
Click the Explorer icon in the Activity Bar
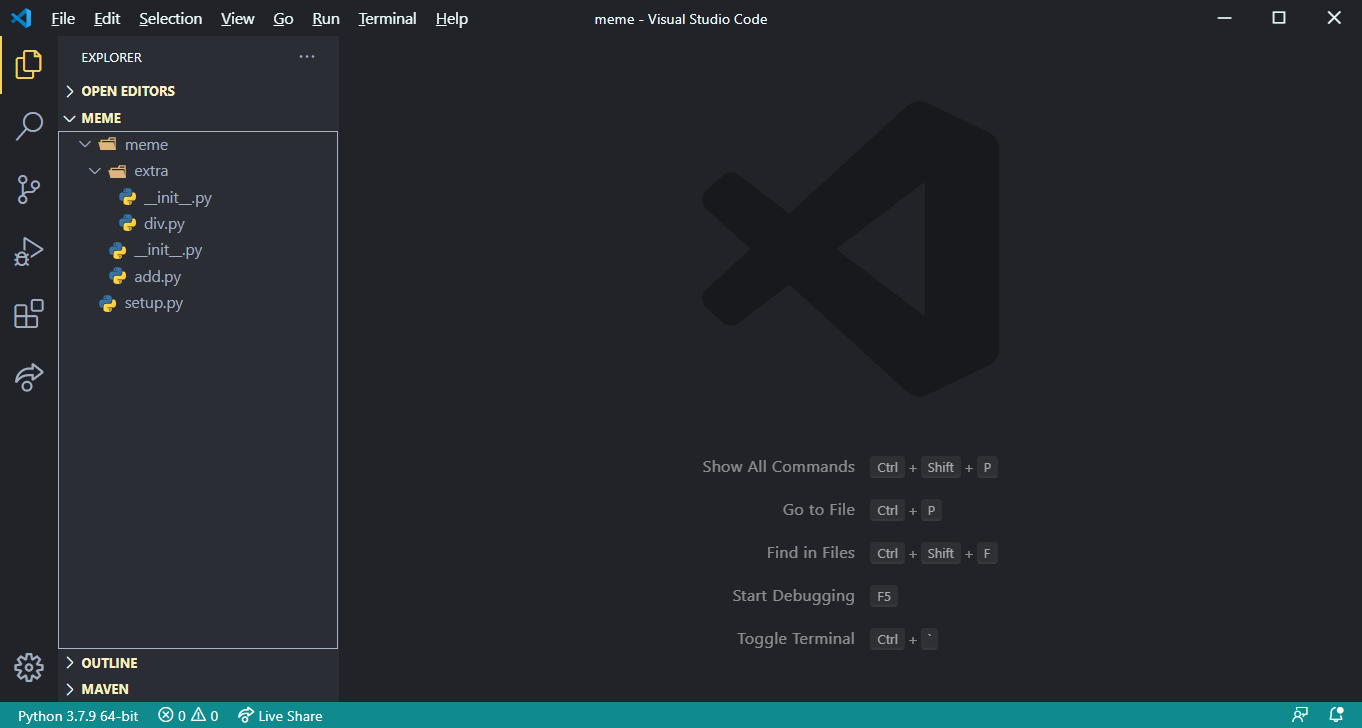(29, 63)
